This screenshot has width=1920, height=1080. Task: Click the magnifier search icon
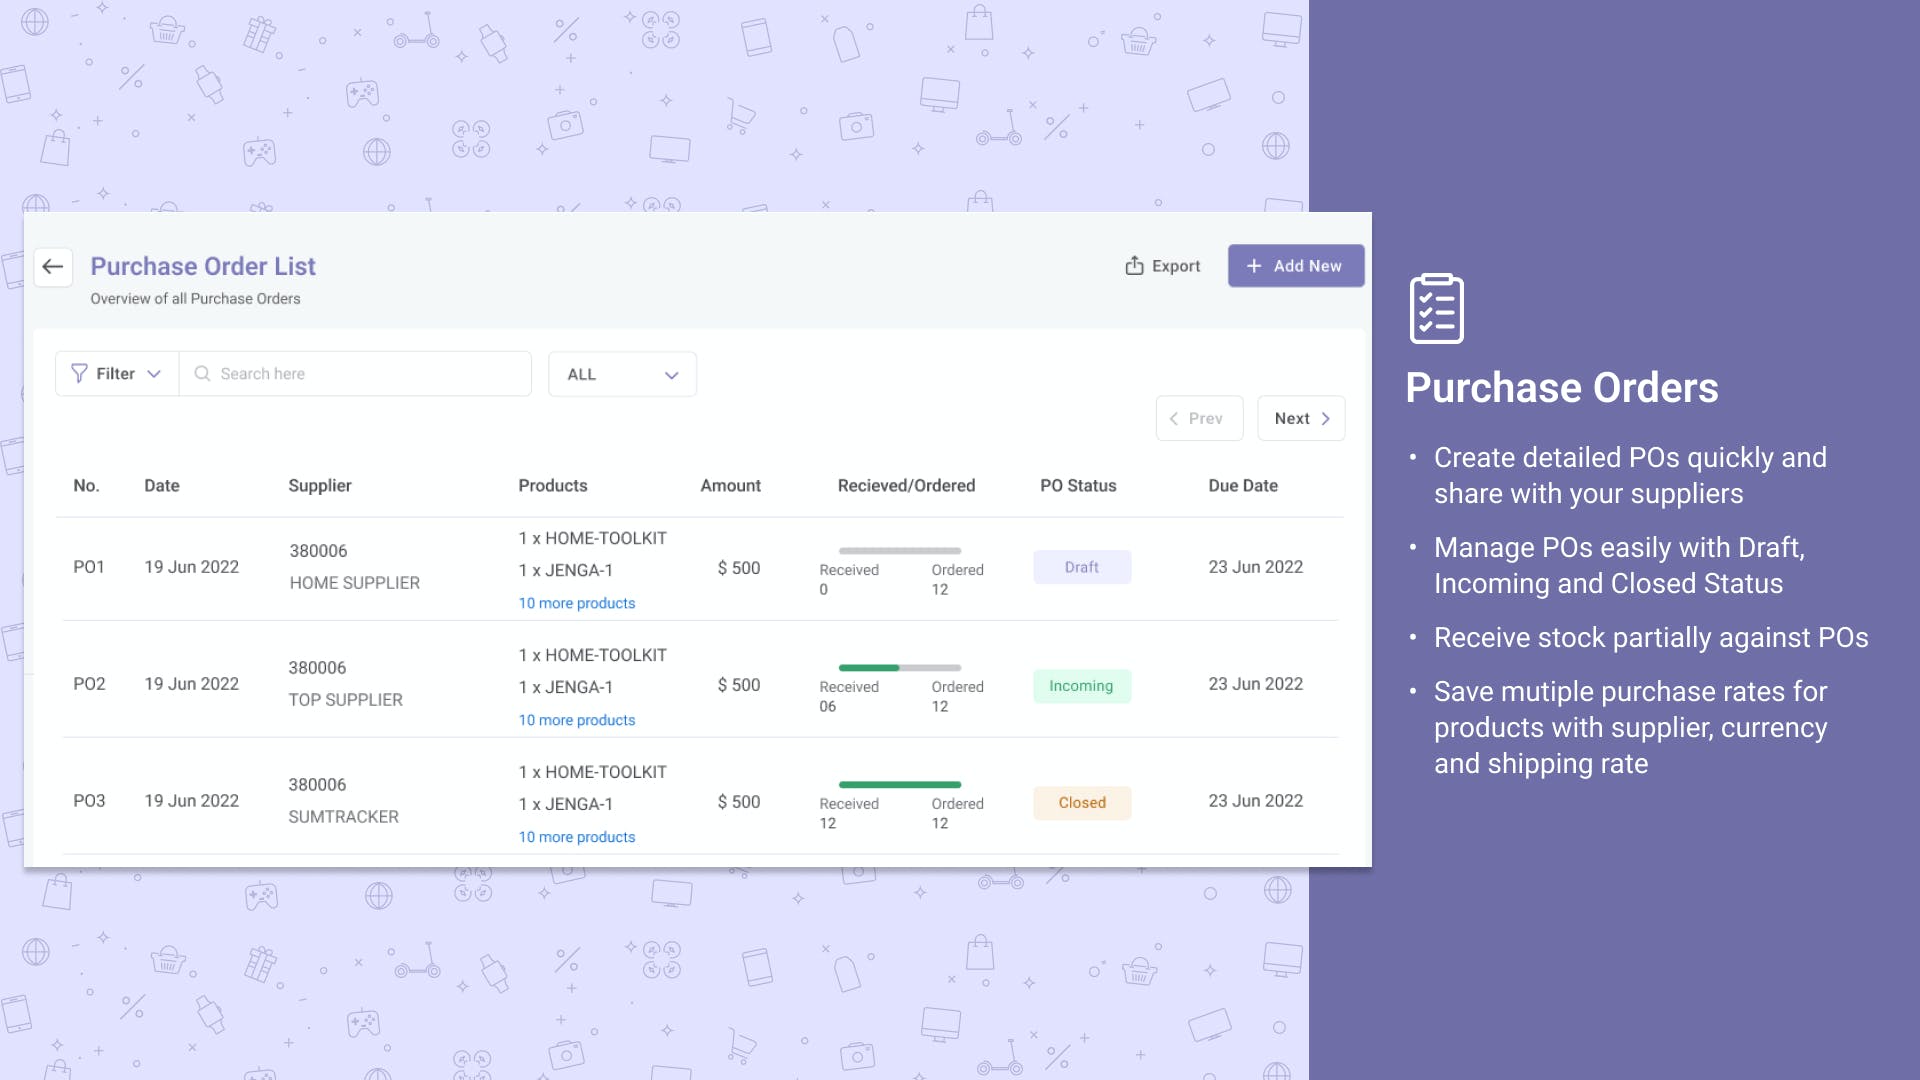click(202, 374)
